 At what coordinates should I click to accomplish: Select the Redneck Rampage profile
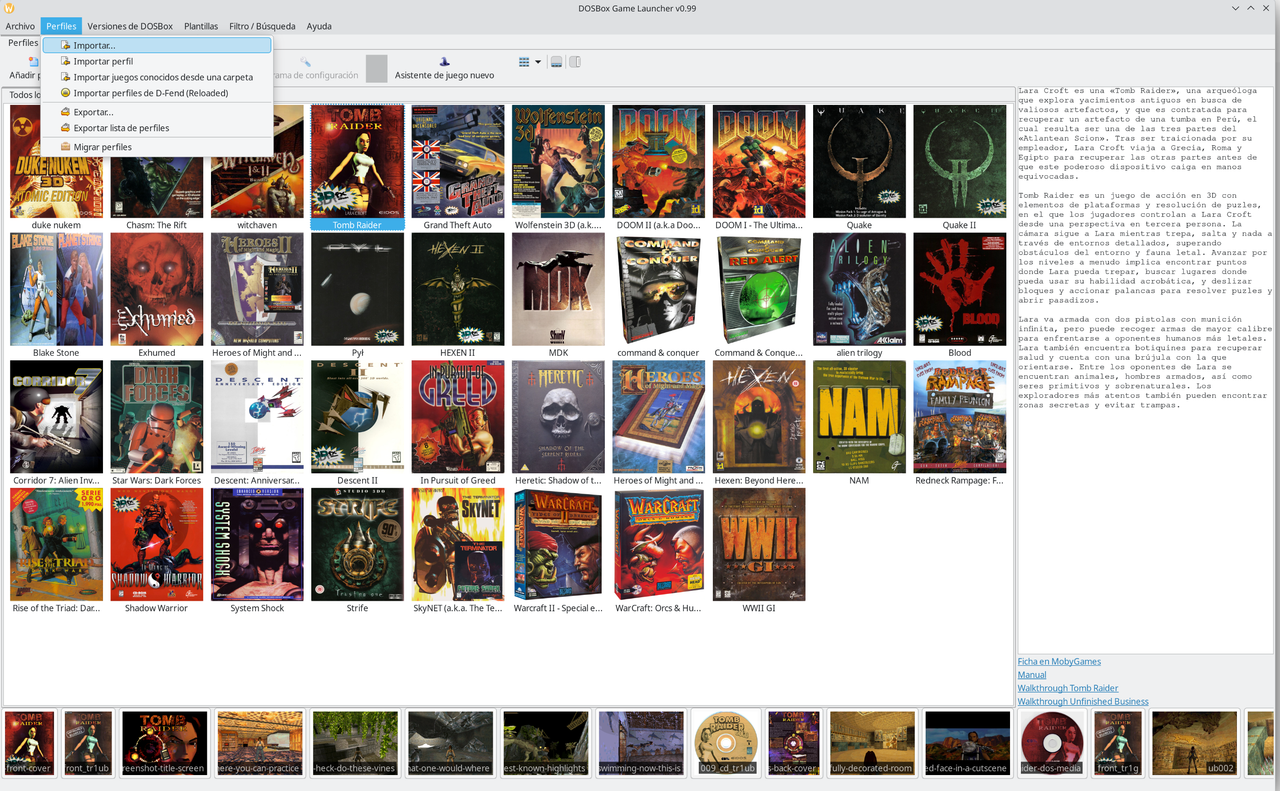point(959,423)
